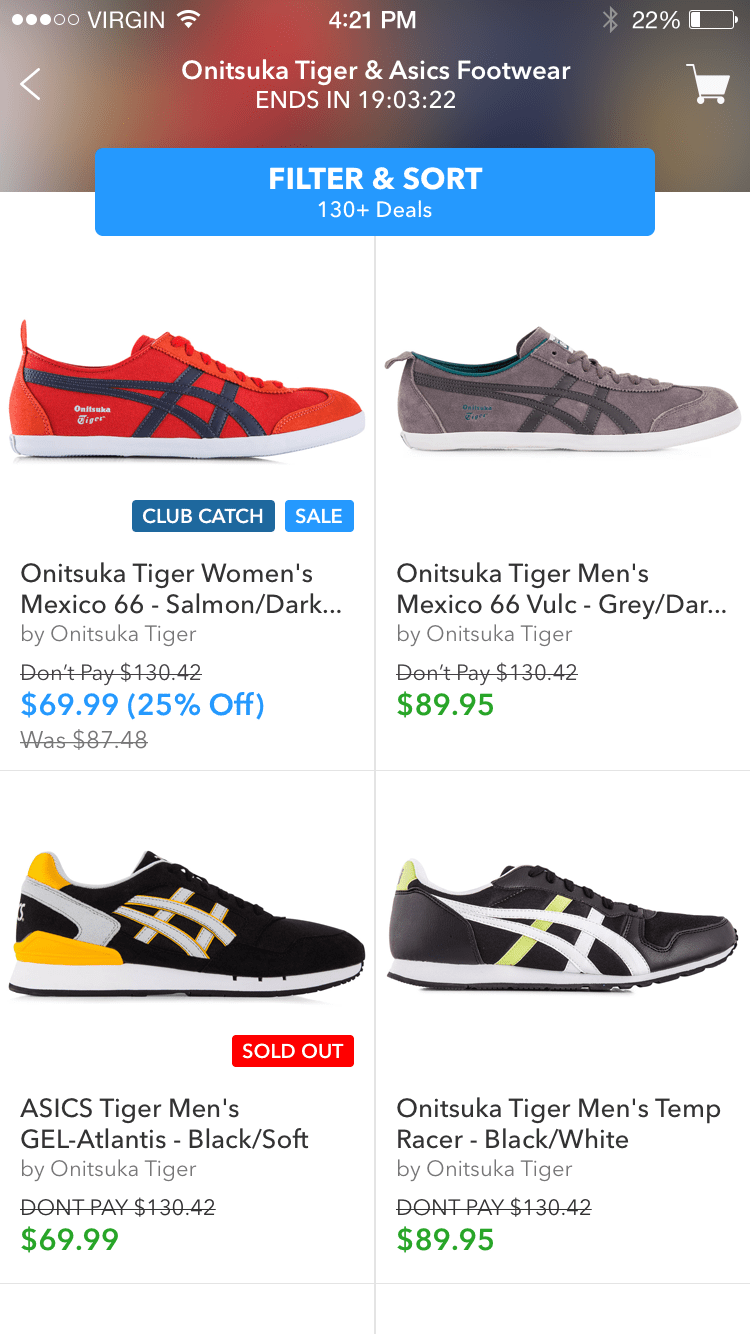Open Filter & Sort options
This screenshot has height=1334, width=750.
point(375,192)
